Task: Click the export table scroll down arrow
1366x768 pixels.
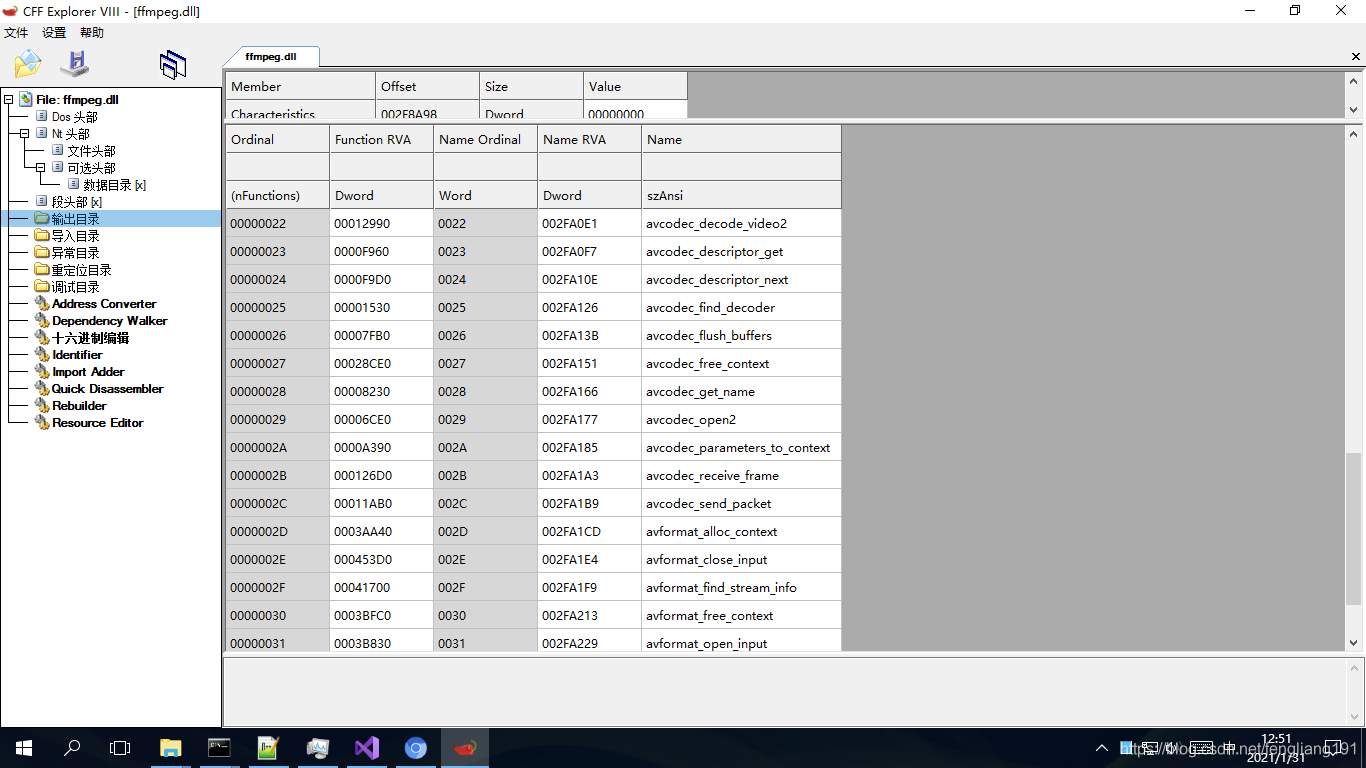Action: [1354, 643]
